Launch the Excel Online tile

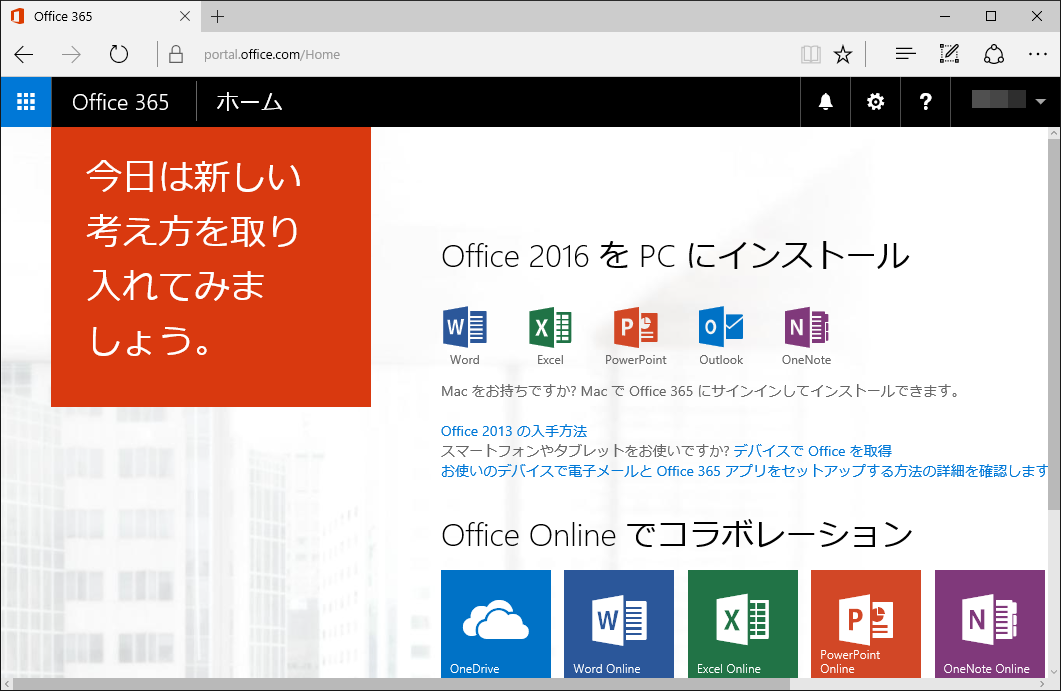pyautogui.click(x=743, y=623)
